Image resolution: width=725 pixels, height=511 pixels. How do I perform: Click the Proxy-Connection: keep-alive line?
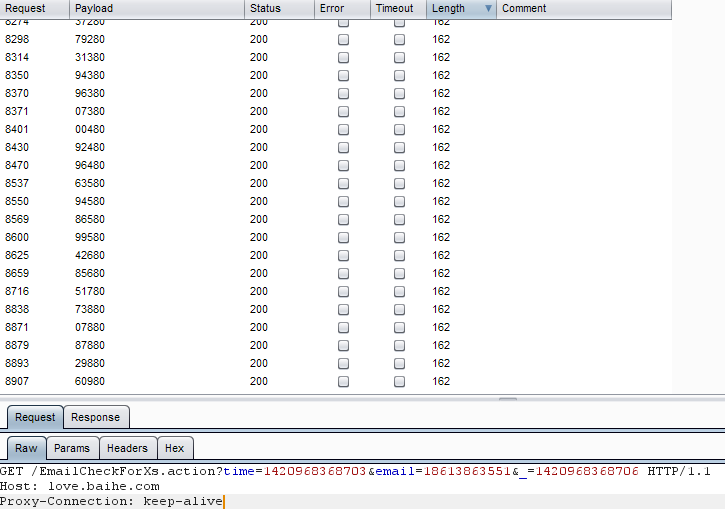click(x=111, y=501)
